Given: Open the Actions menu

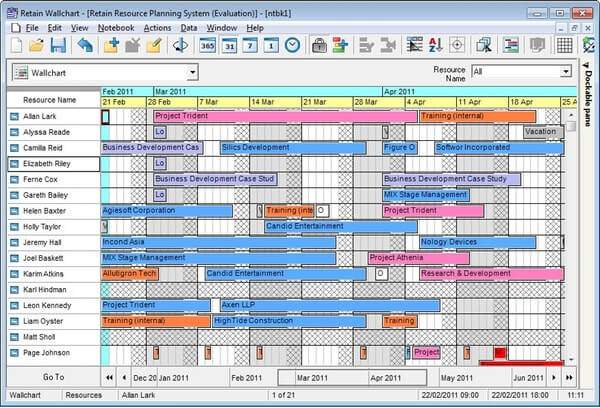Looking at the screenshot, I should coord(157,28).
